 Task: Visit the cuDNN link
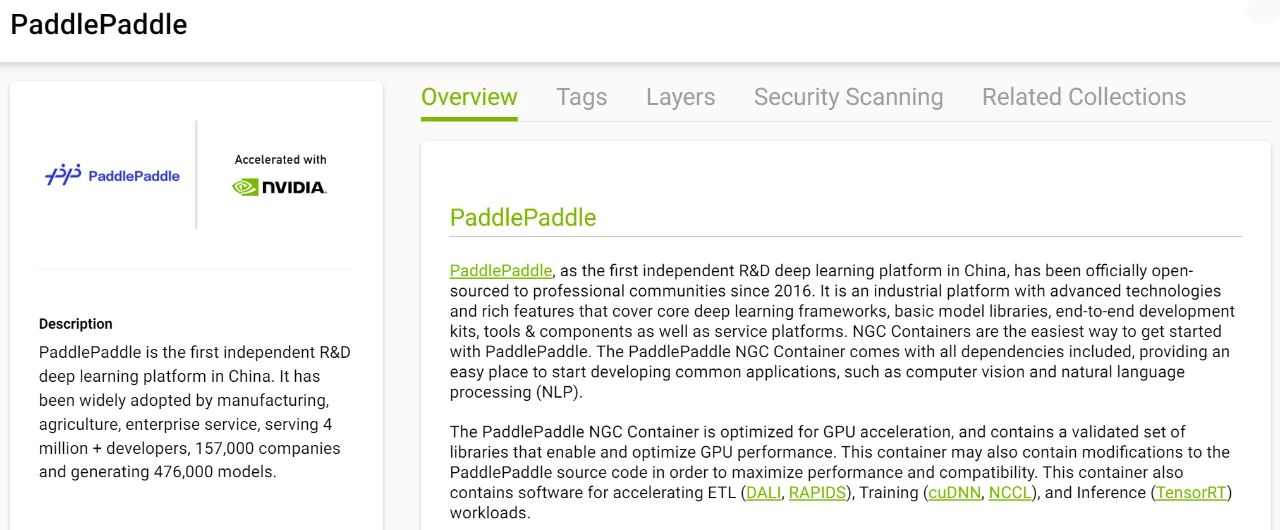click(x=953, y=493)
